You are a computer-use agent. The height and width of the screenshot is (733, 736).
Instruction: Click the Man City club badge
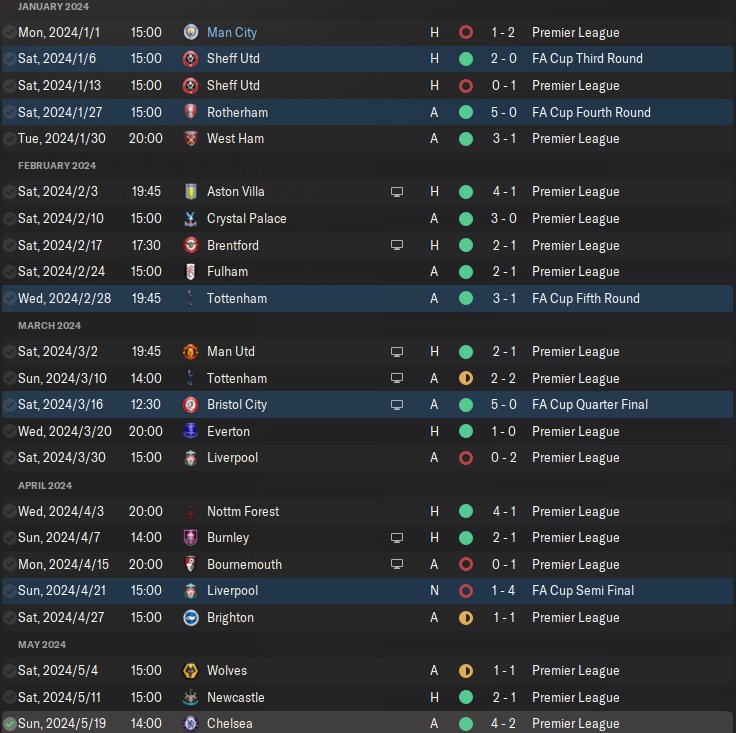click(190, 32)
